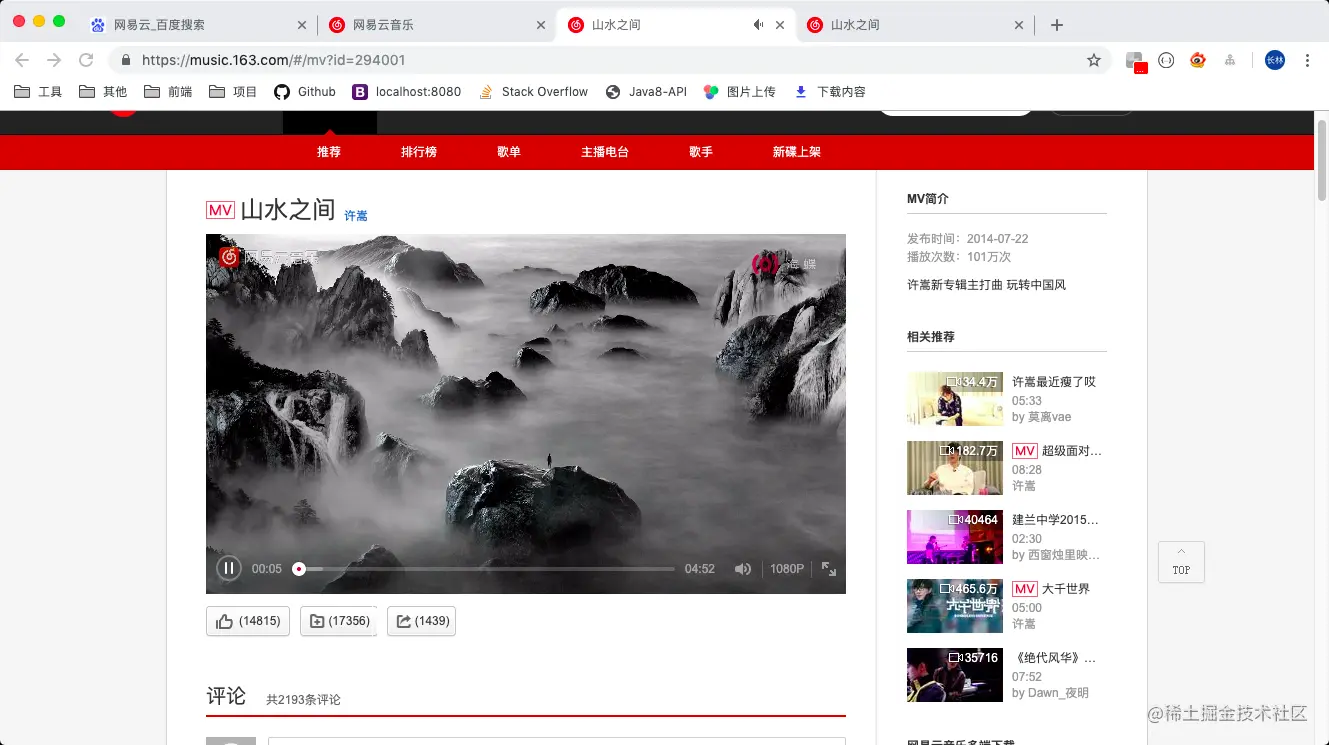Click 共2193条评论 comment count text
The height and width of the screenshot is (745, 1329).
coord(303,700)
